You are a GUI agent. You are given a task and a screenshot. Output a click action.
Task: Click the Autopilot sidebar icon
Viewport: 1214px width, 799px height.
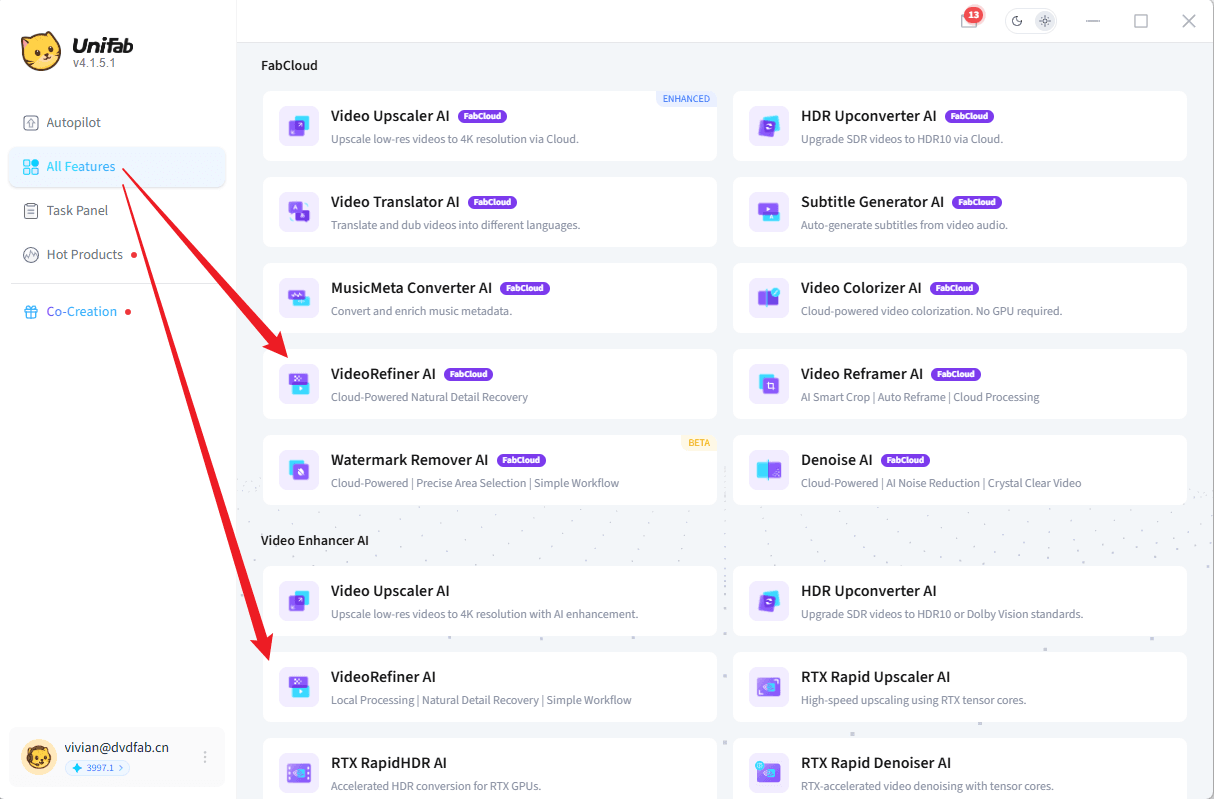pos(30,123)
